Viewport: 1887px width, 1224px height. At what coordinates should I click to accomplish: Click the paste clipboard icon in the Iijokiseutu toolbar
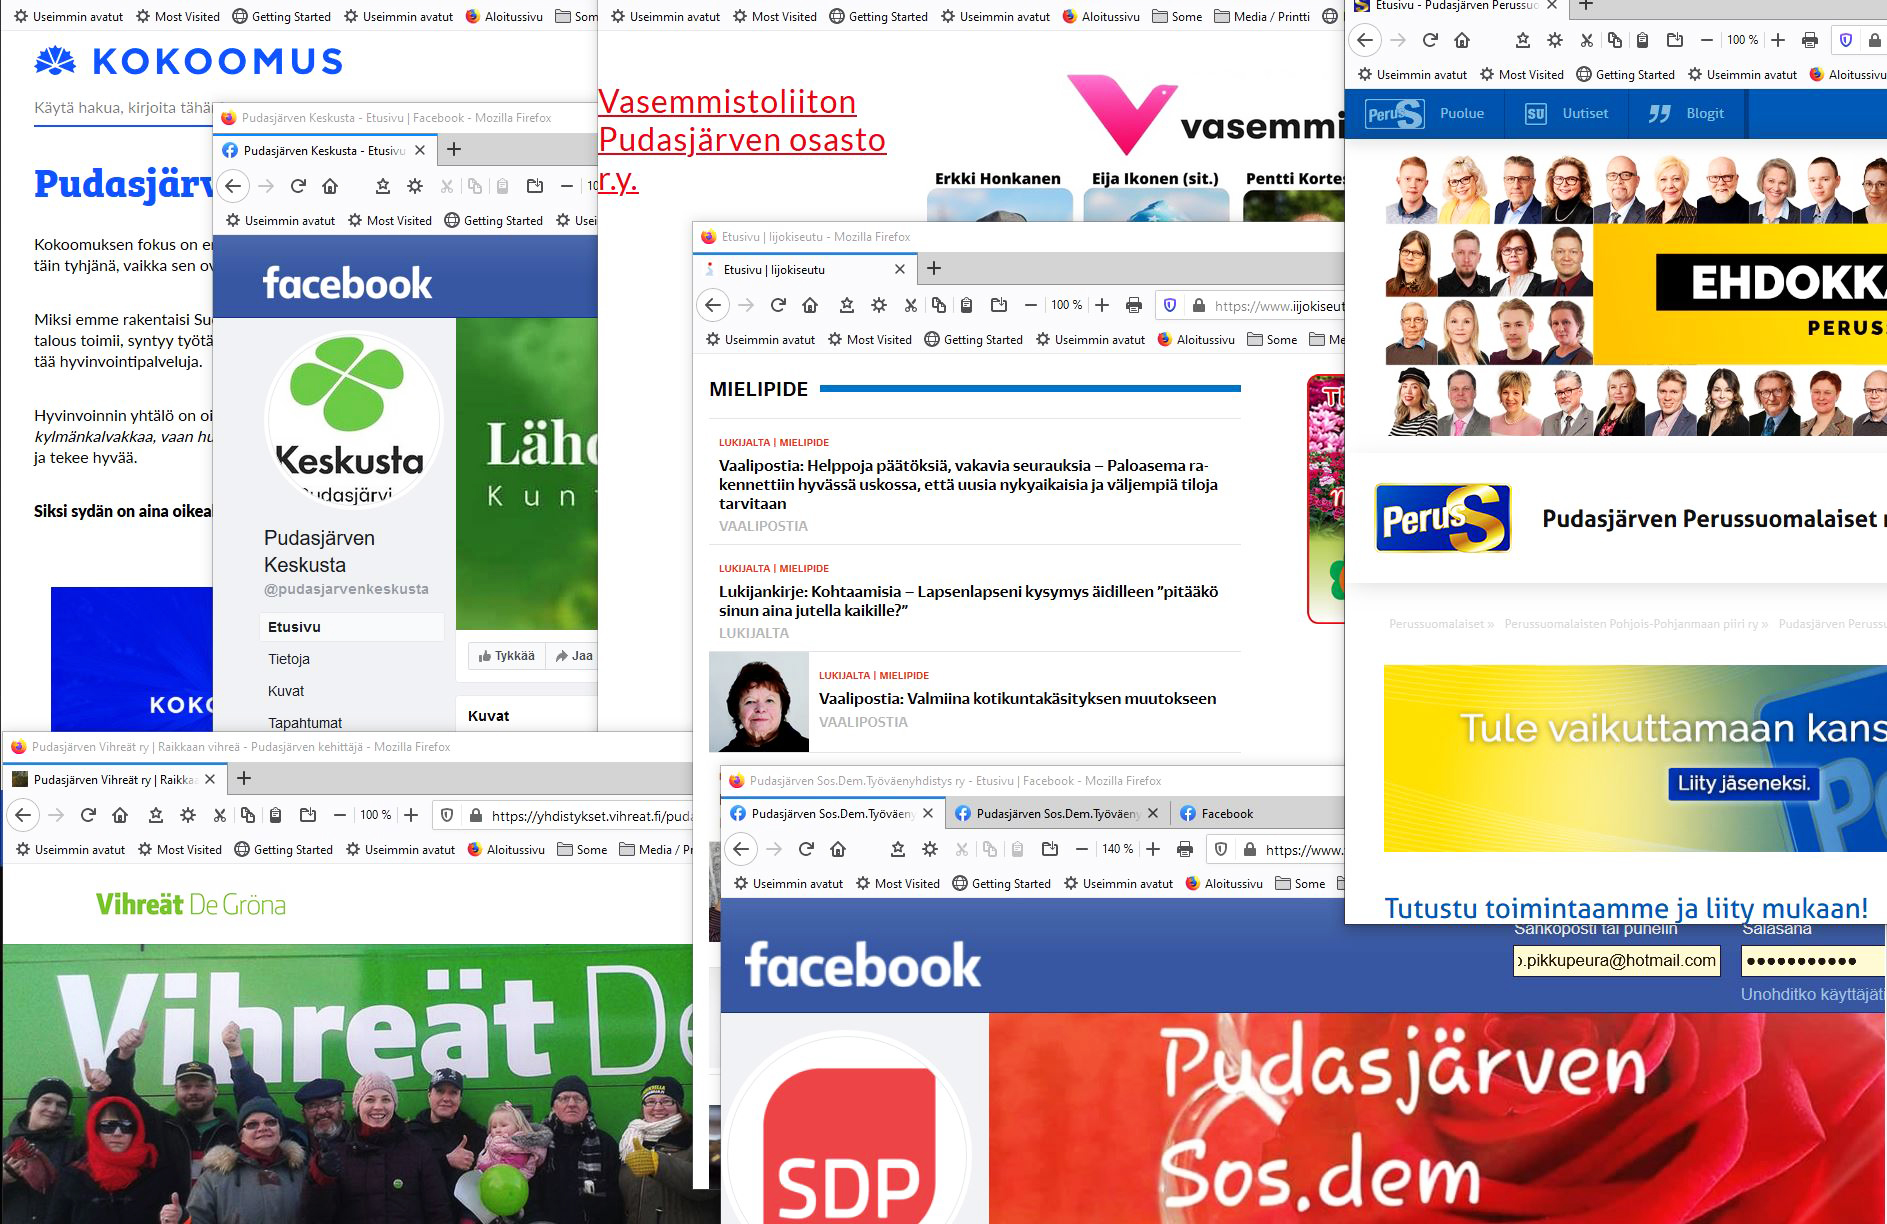[x=966, y=305]
